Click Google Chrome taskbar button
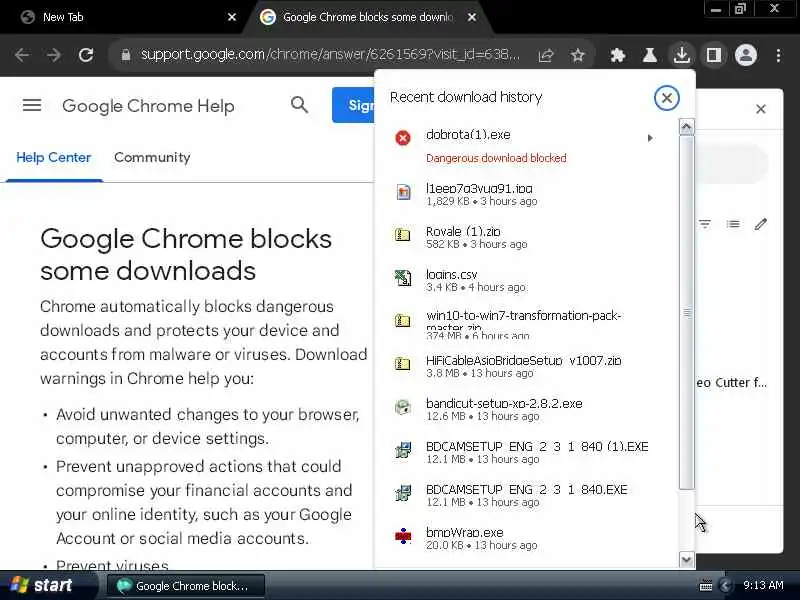800x600 pixels. tap(186, 586)
